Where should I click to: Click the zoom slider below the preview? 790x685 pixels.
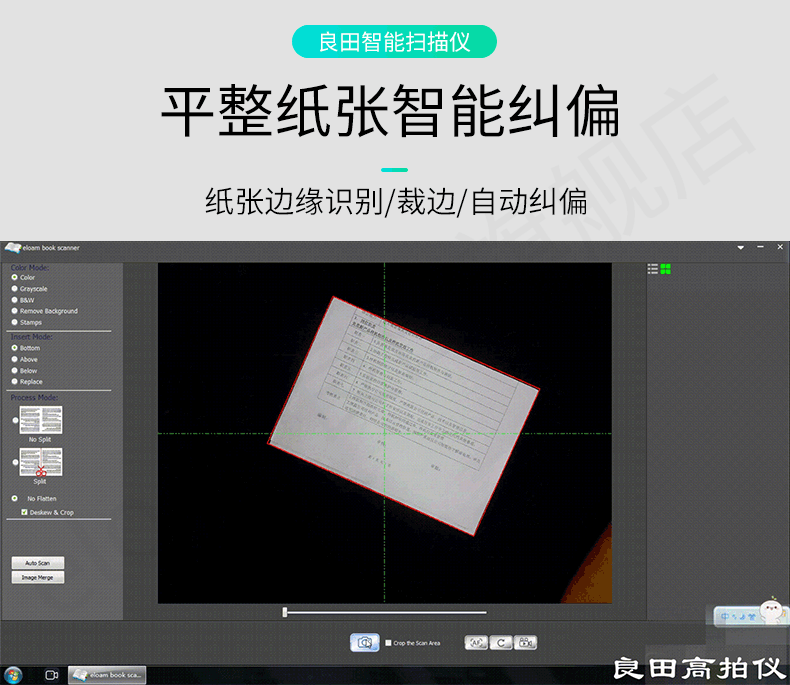[x=385, y=612]
